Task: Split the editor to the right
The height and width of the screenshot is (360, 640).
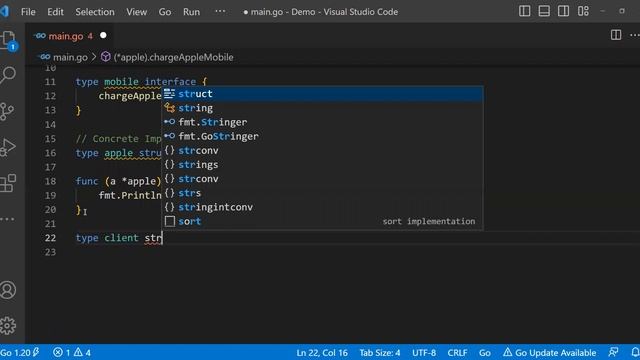Action: tap(616, 35)
